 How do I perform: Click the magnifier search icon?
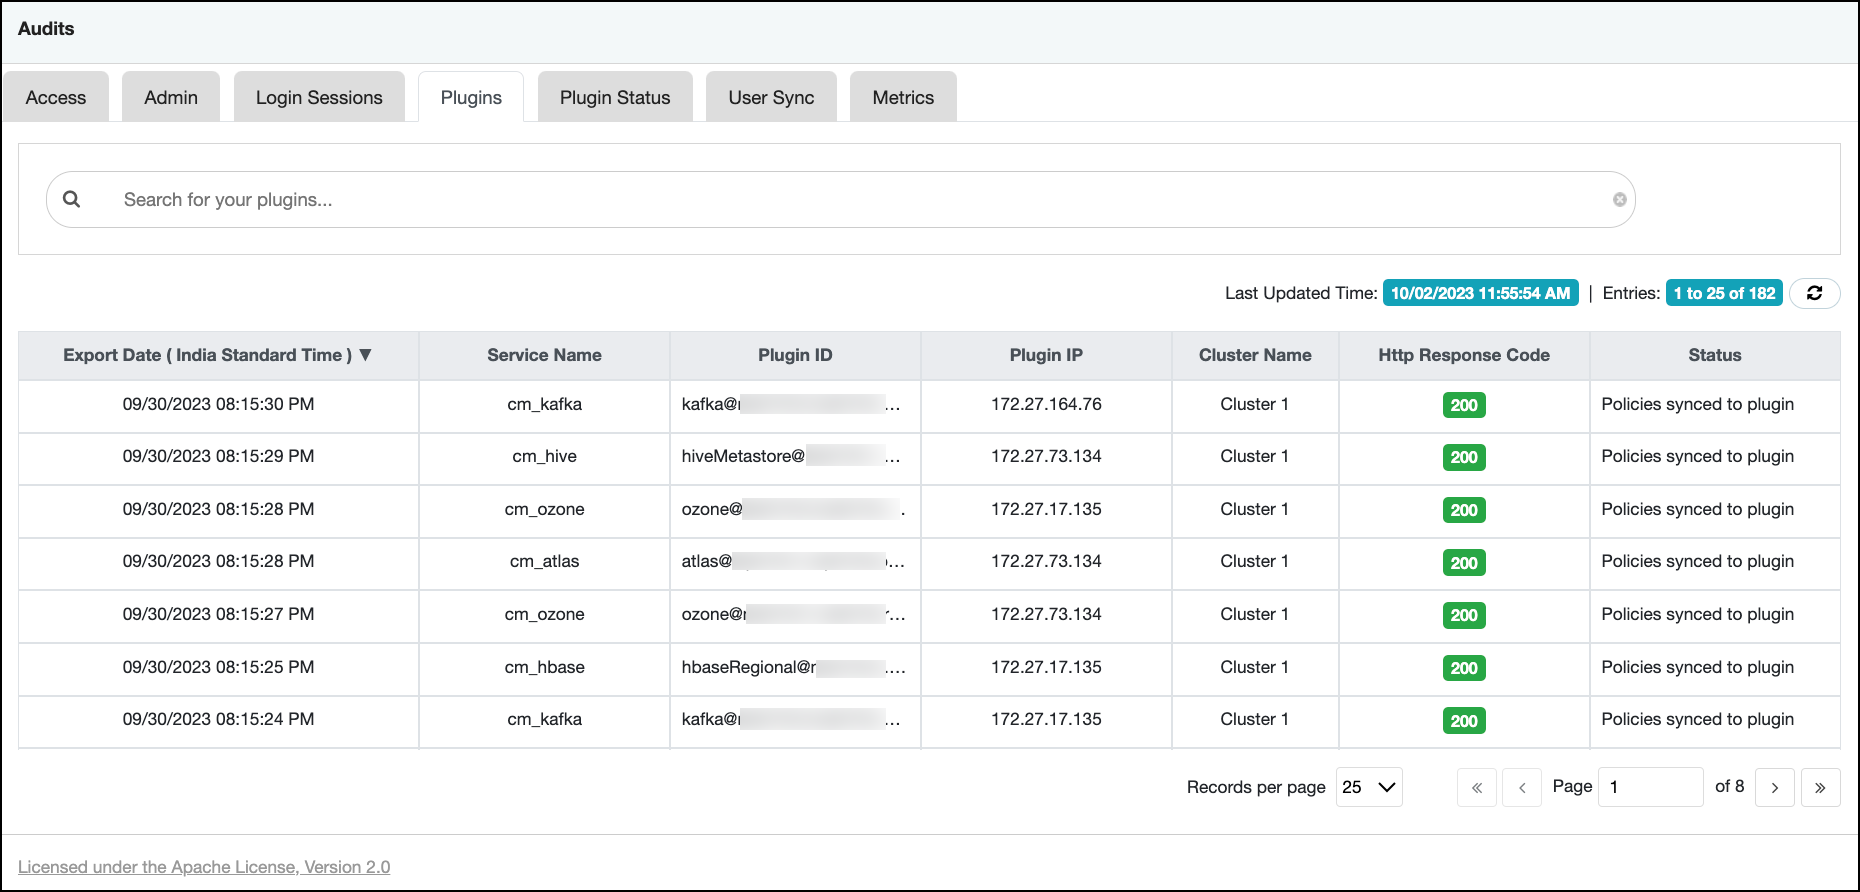pyautogui.click(x=72, y=199)
